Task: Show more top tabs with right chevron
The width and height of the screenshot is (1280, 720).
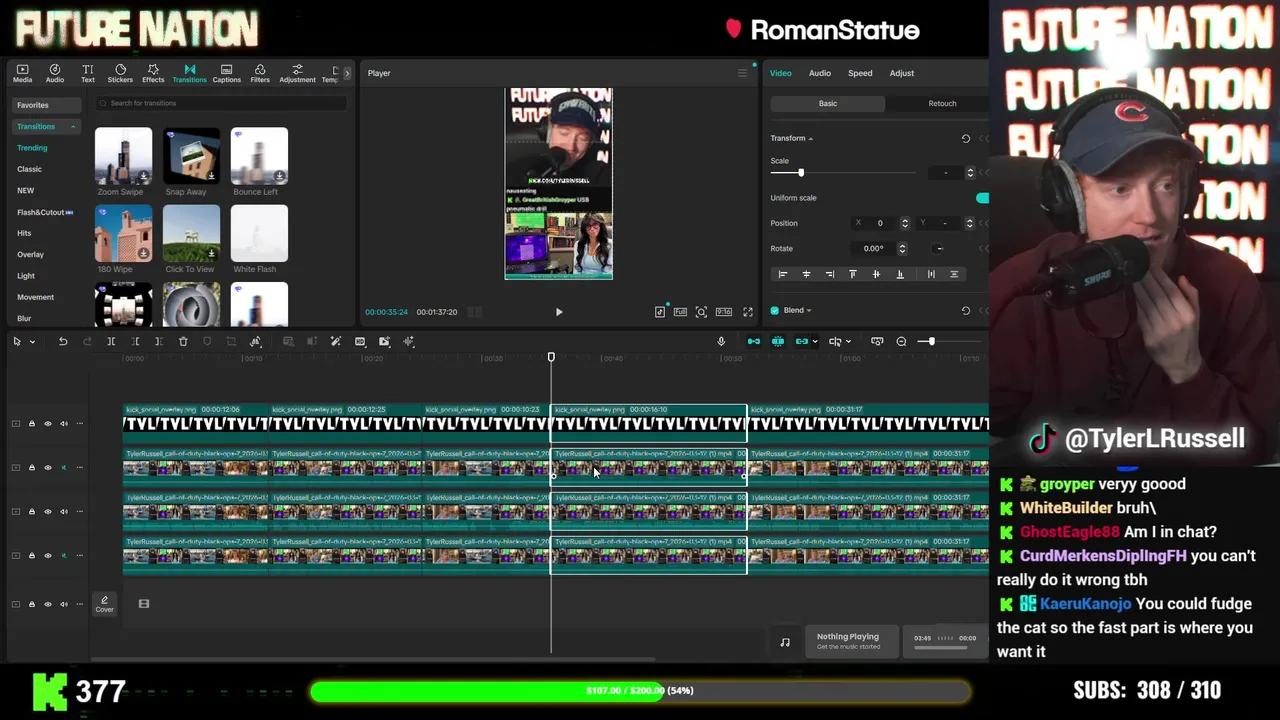Action: pyautogui.click(x=347, y=73)
